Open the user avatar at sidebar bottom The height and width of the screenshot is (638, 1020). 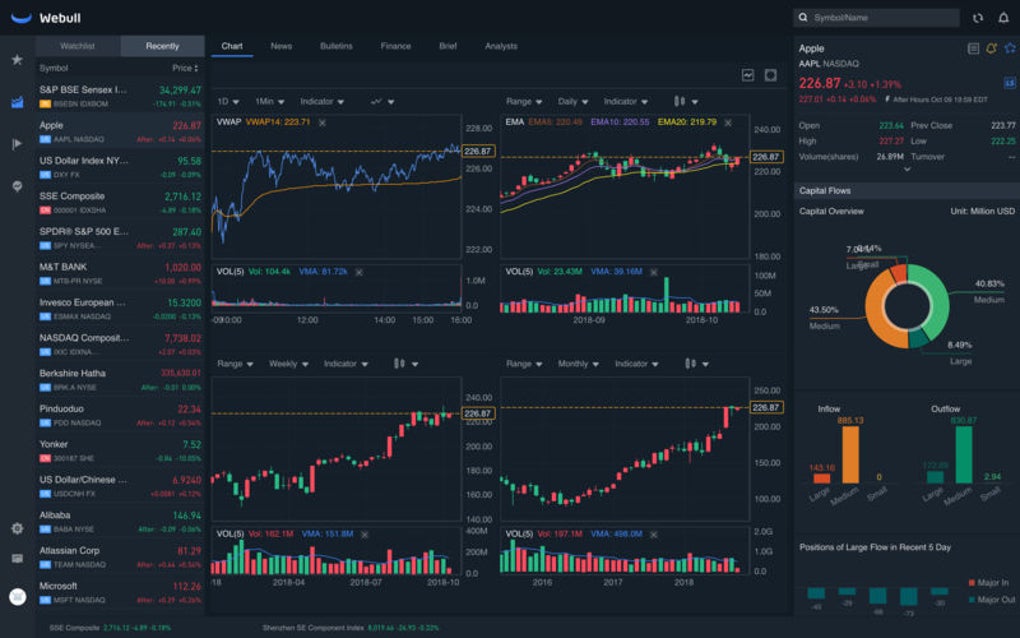[18, 596]
